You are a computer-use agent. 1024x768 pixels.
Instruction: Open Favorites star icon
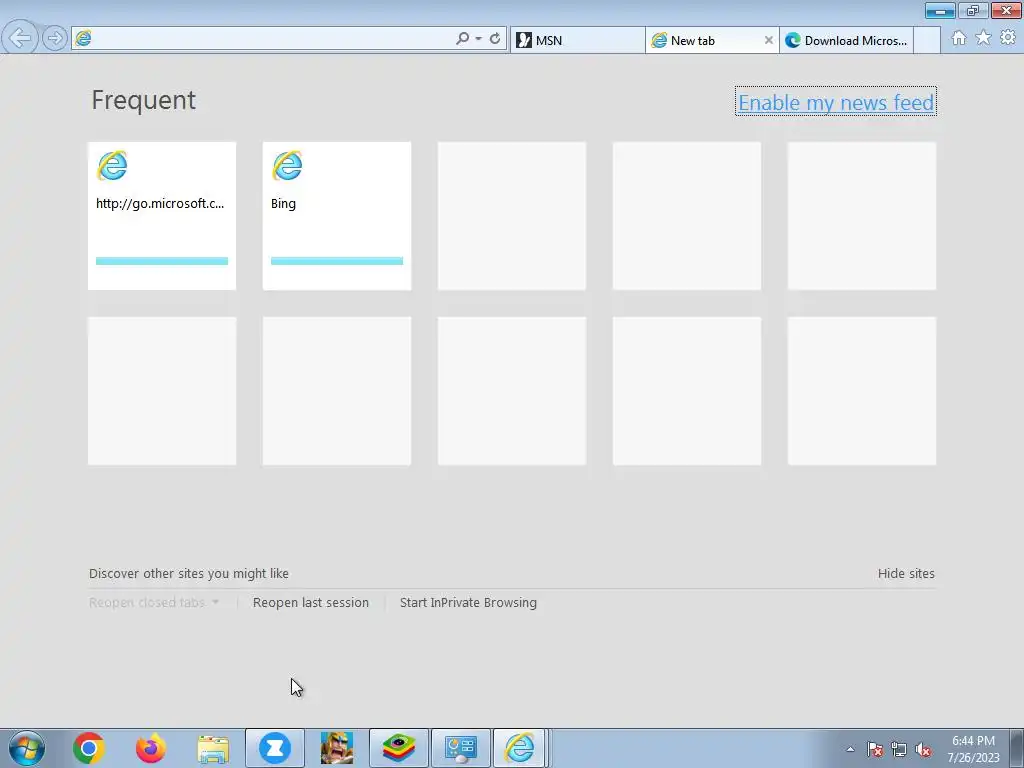pos(983,38)
